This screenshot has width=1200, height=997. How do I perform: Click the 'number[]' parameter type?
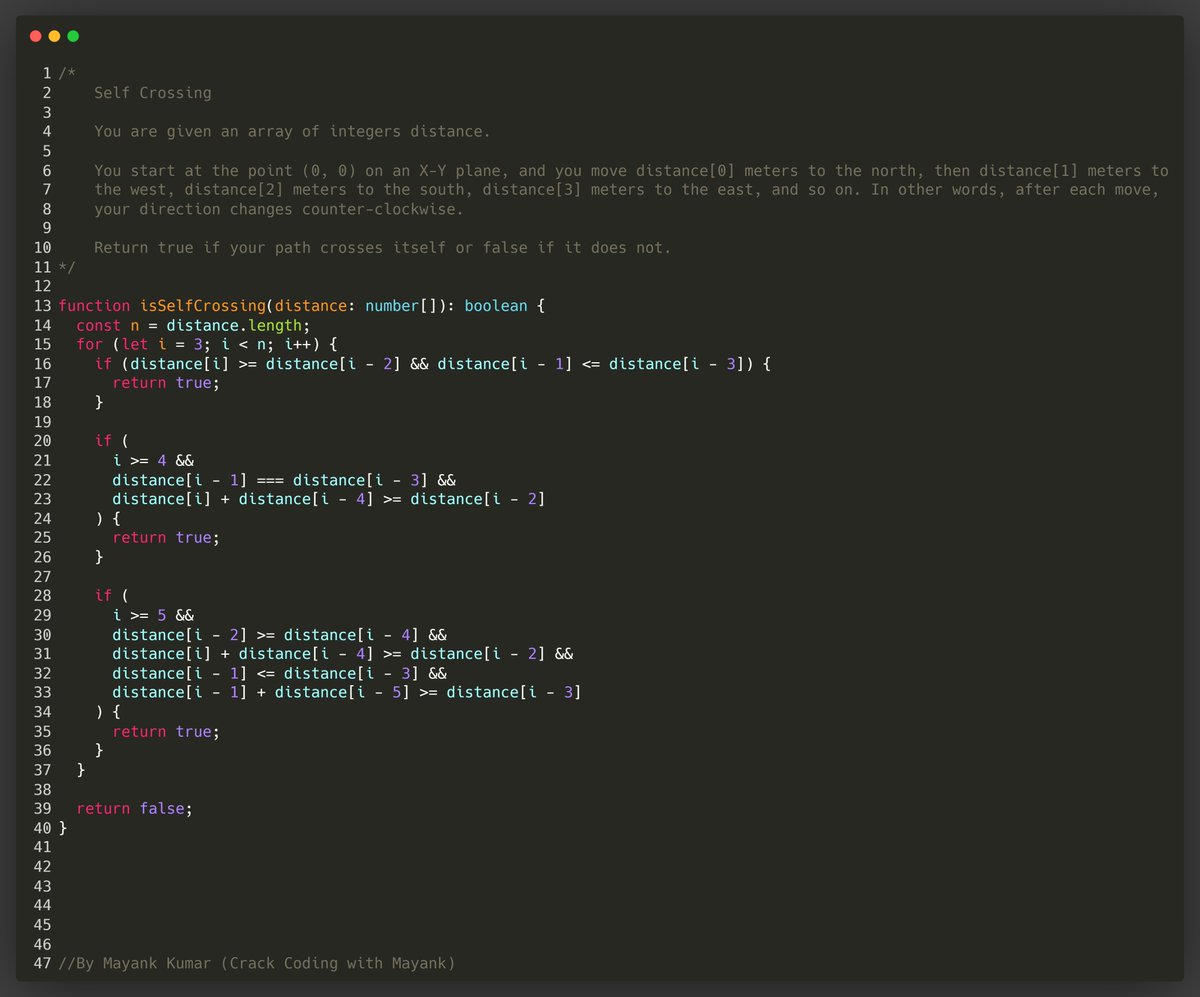click(x=401, y=305)
